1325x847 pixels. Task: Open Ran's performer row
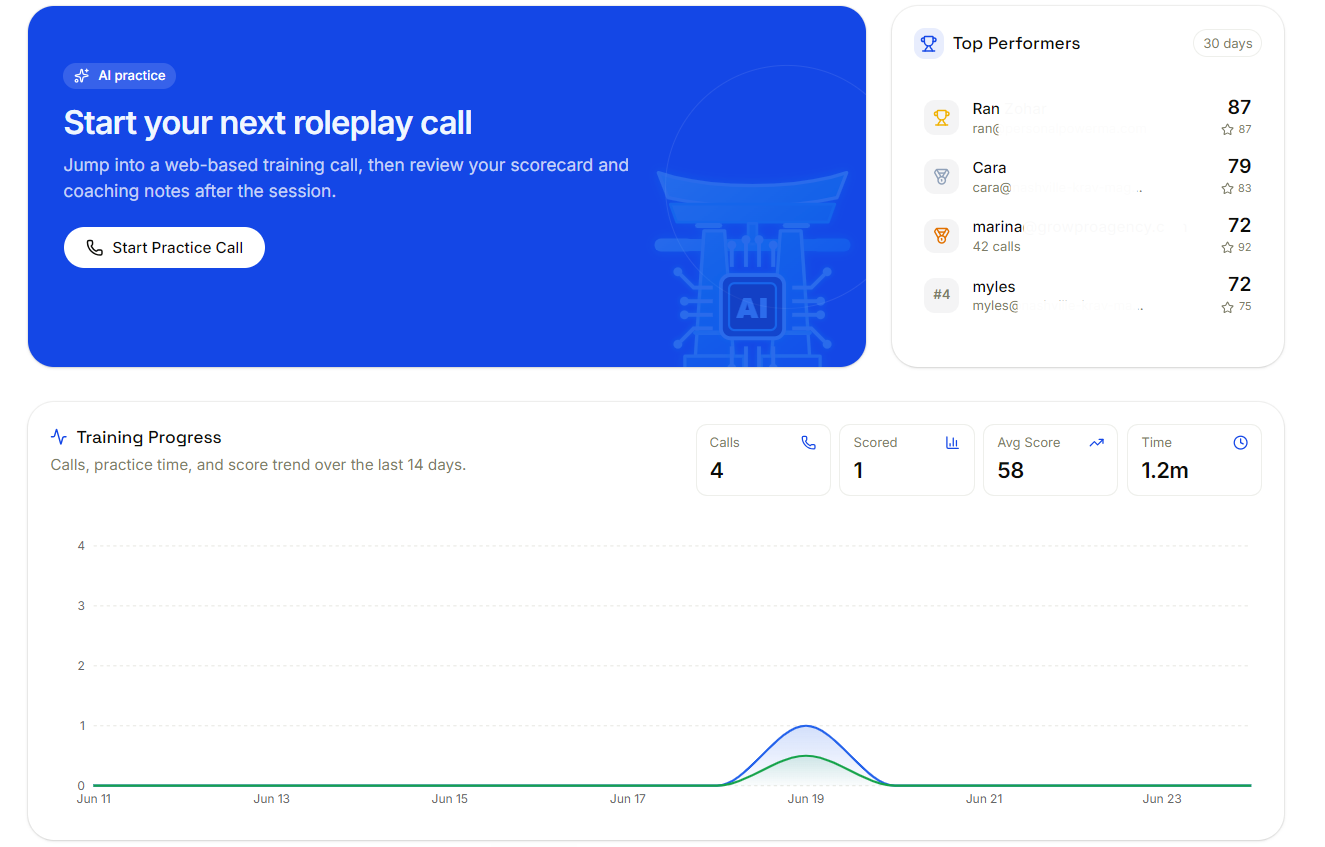tap(1088, 118)
